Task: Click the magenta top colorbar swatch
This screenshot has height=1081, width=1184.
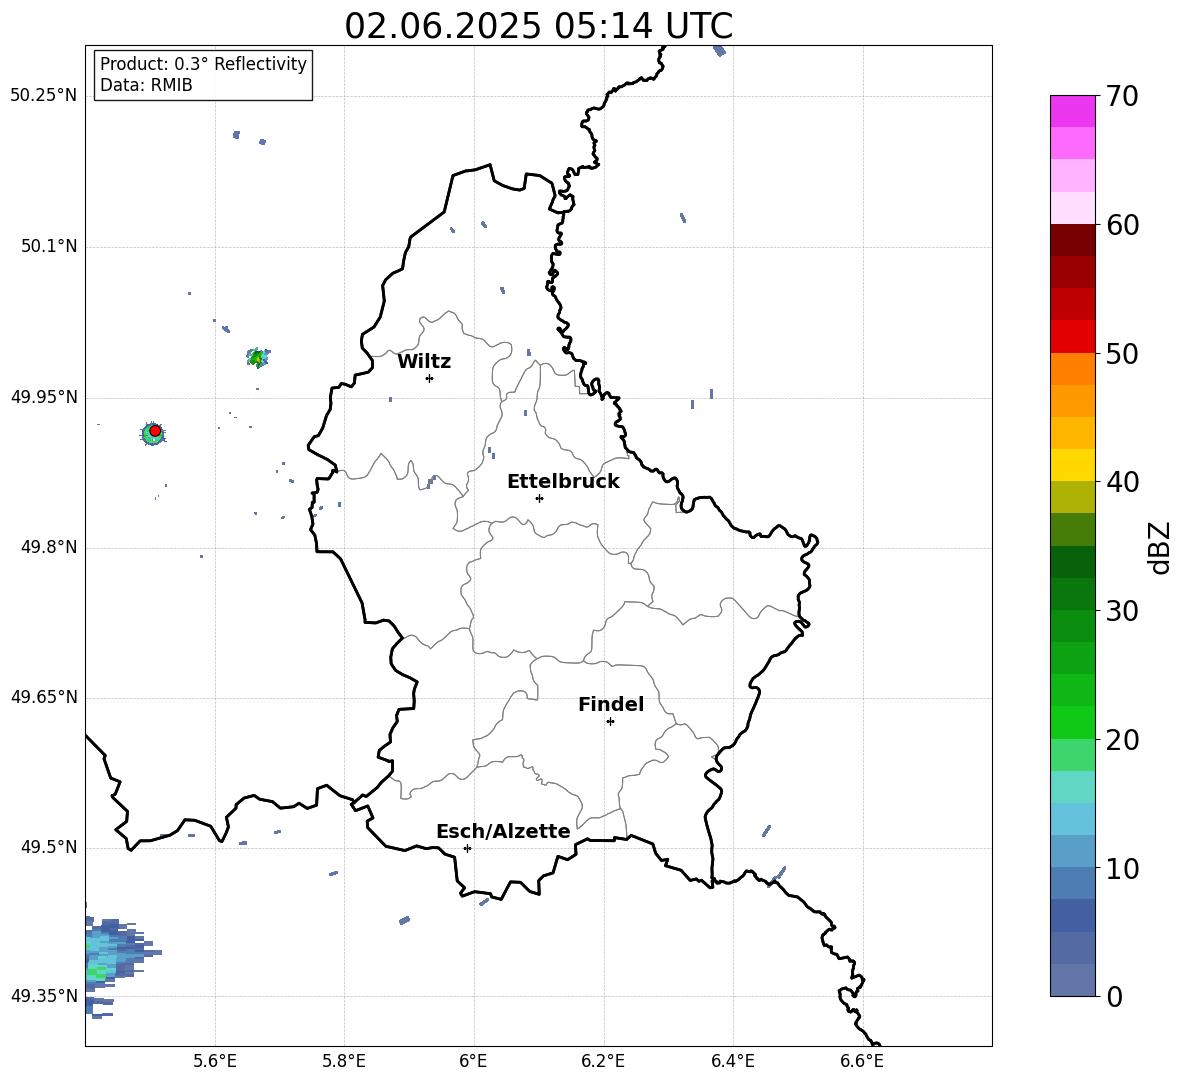Action: click(1072, 111)
